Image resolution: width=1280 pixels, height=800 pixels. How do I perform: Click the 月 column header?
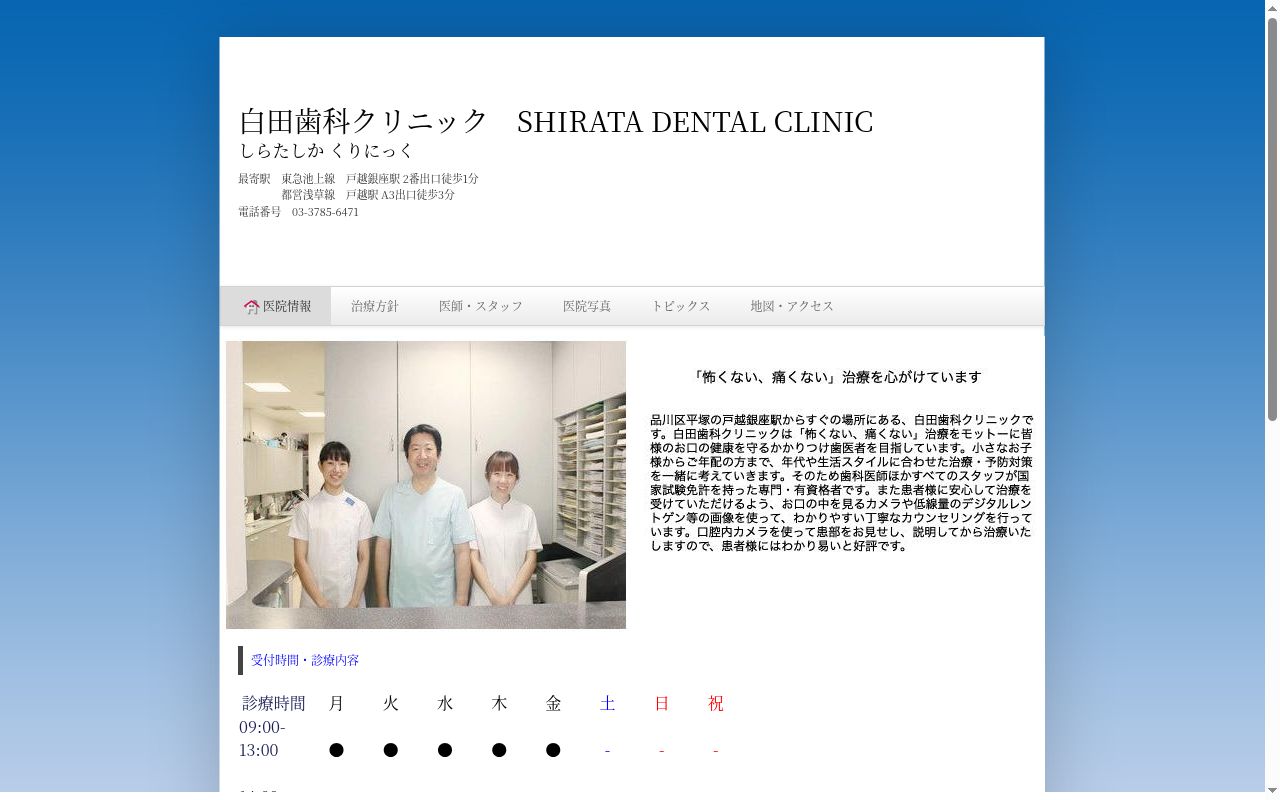tap(336, 703)
